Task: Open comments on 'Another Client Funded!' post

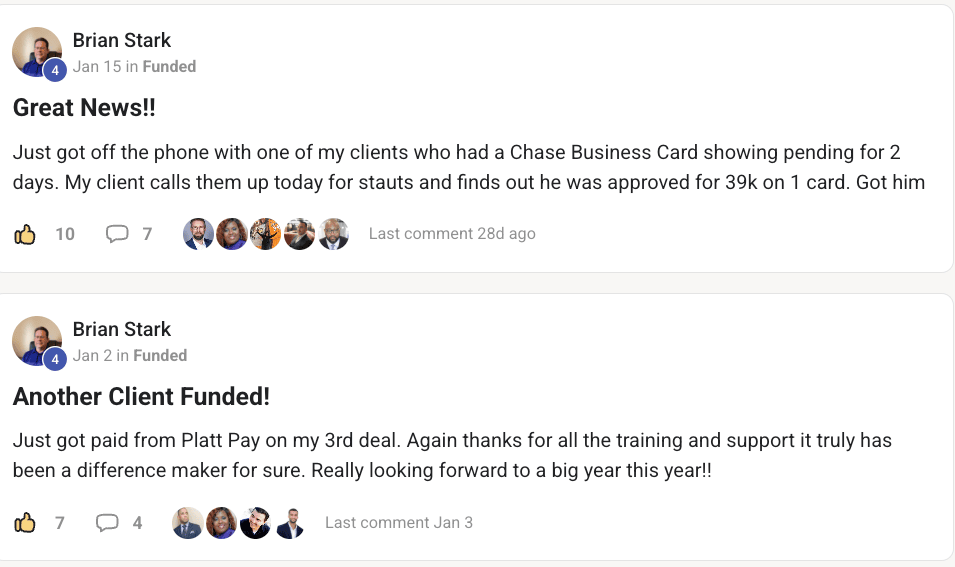Action: click(x=107, y=523)
